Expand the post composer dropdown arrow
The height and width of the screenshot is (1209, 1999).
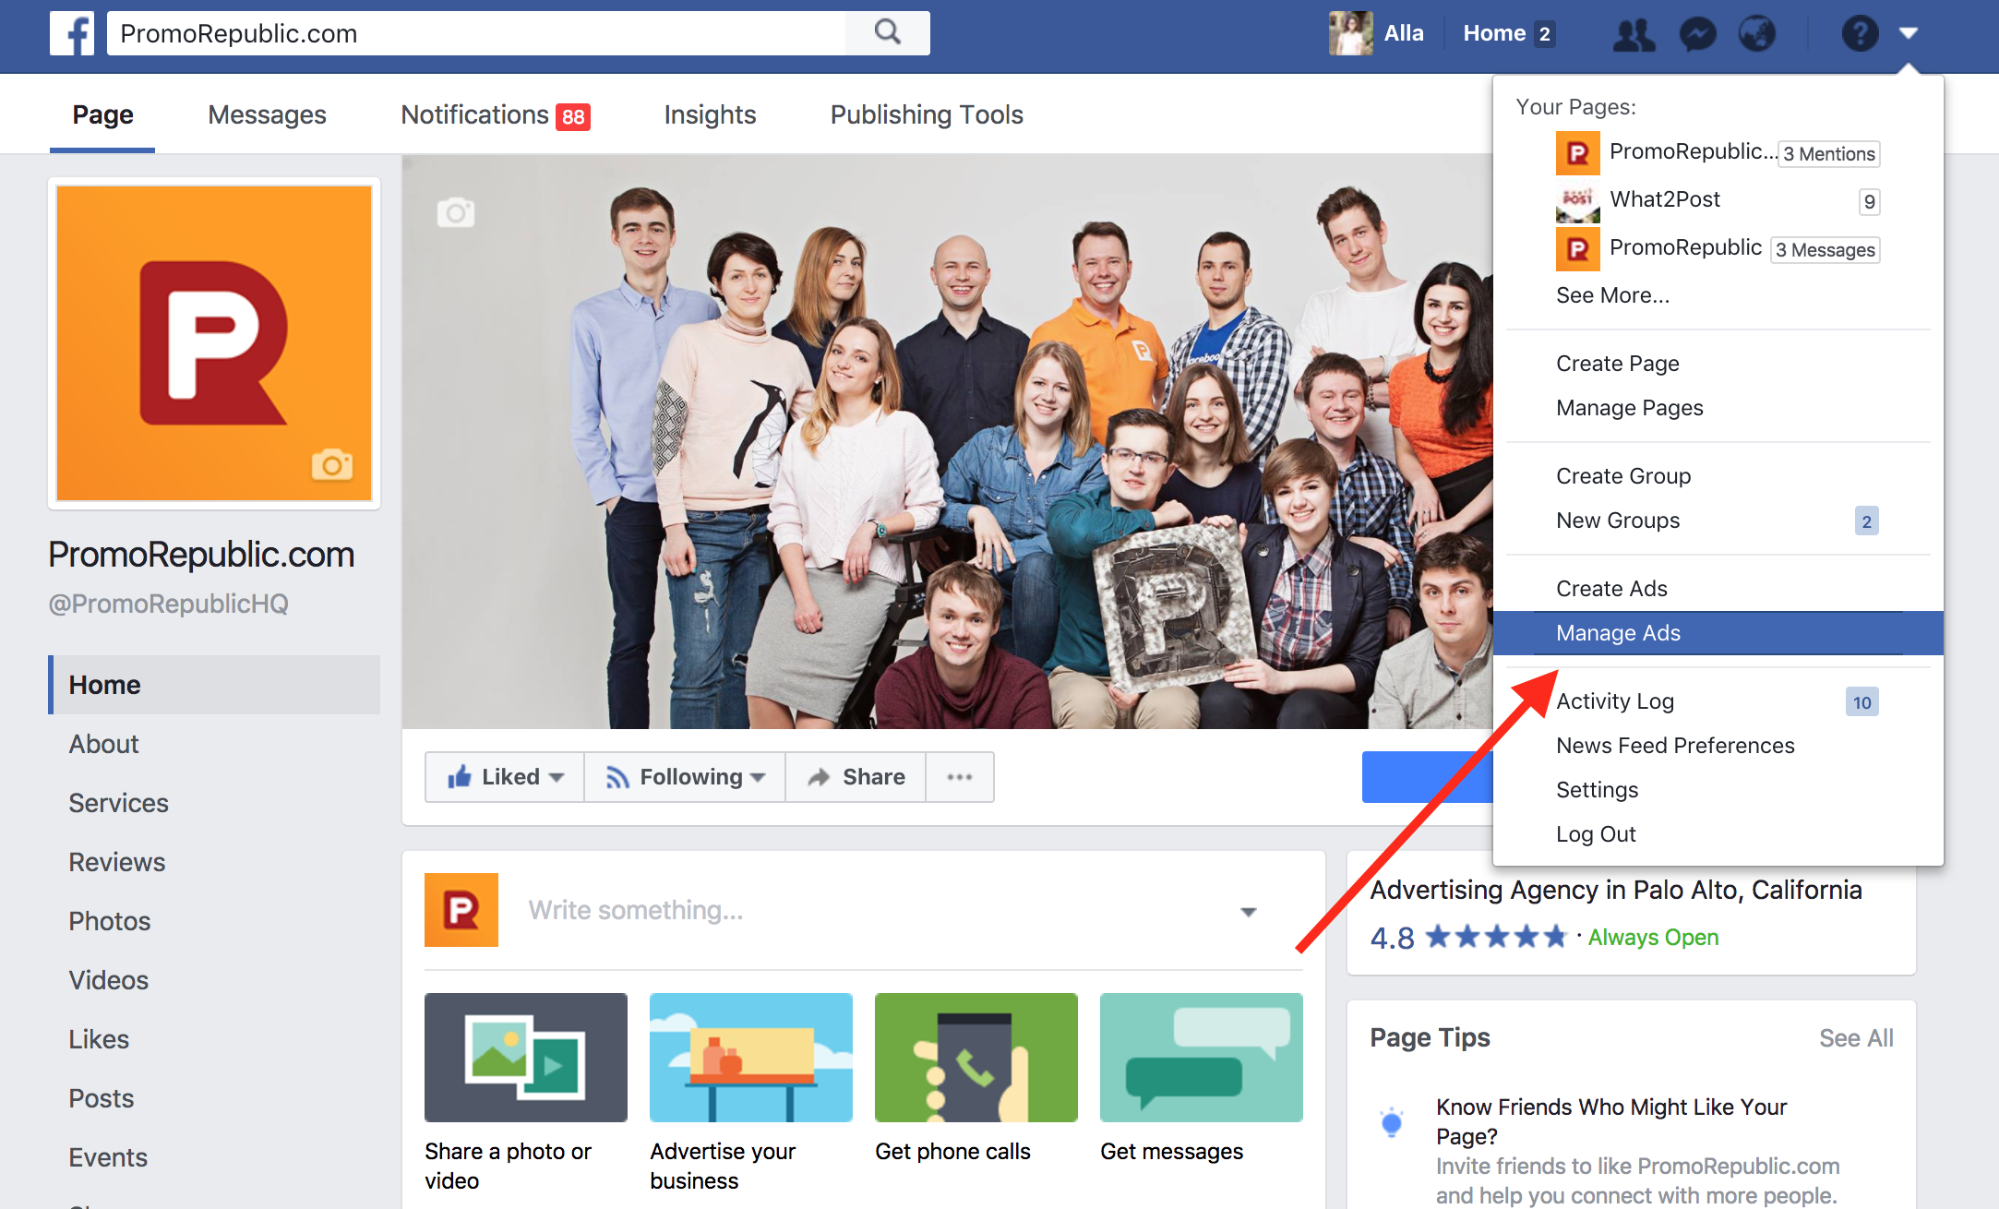(x=1248, y=911)
